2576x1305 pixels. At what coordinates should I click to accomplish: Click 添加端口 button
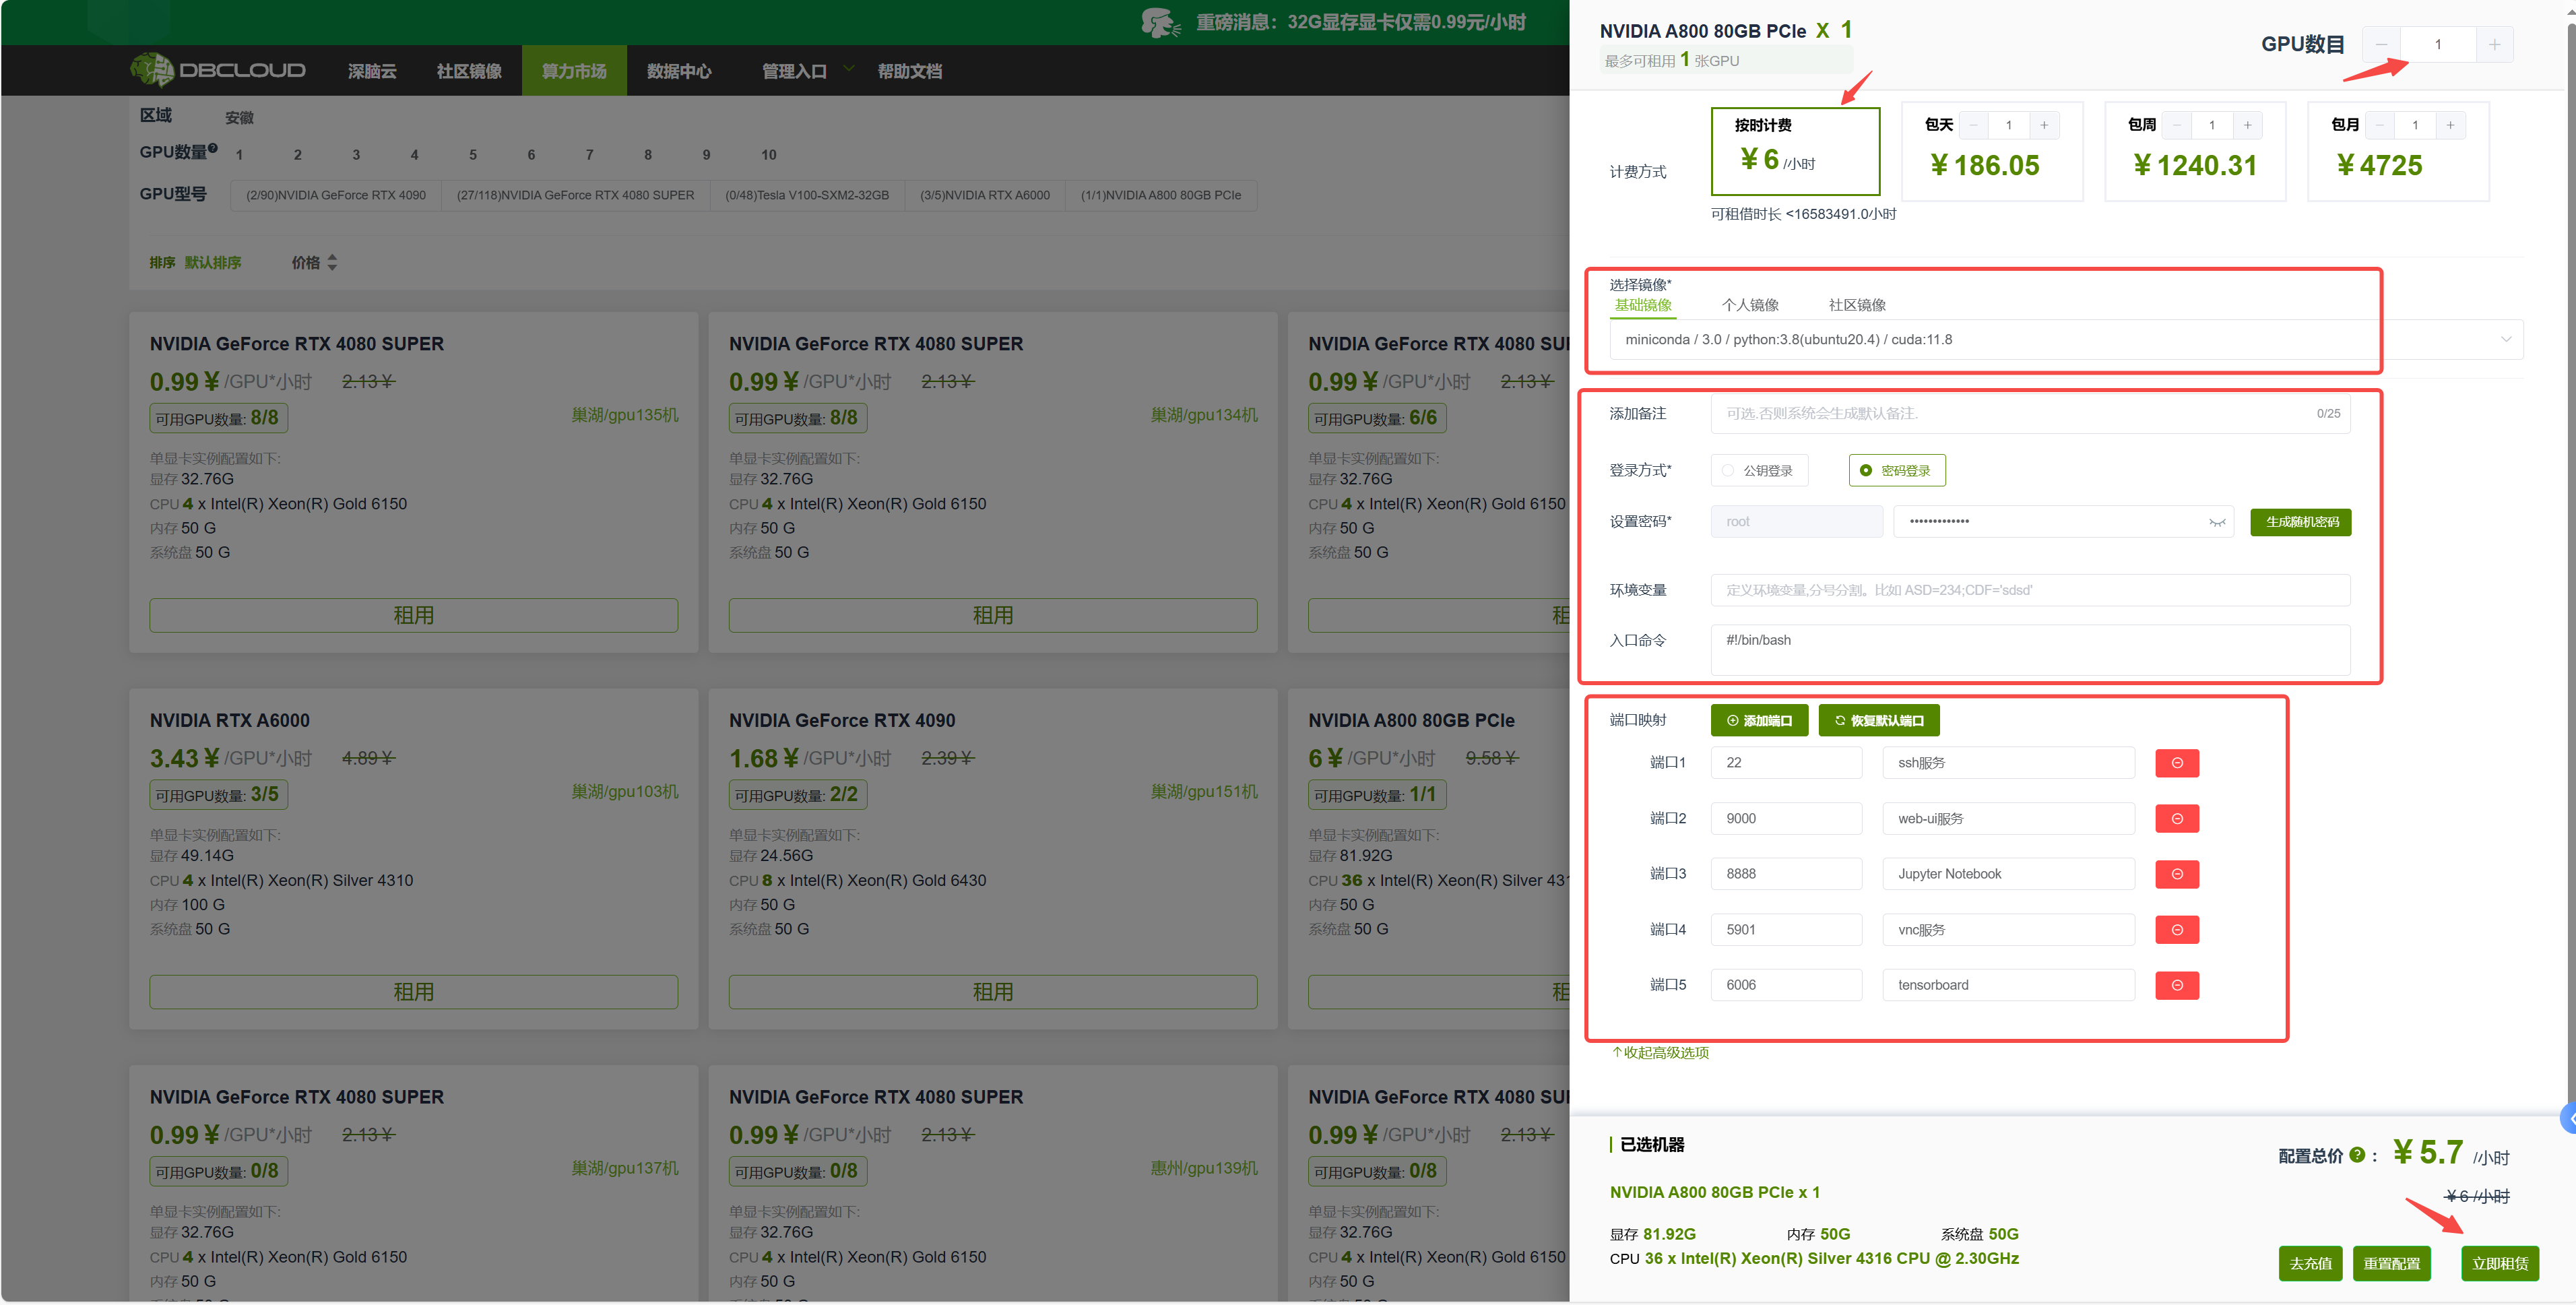coord(1759,720)
